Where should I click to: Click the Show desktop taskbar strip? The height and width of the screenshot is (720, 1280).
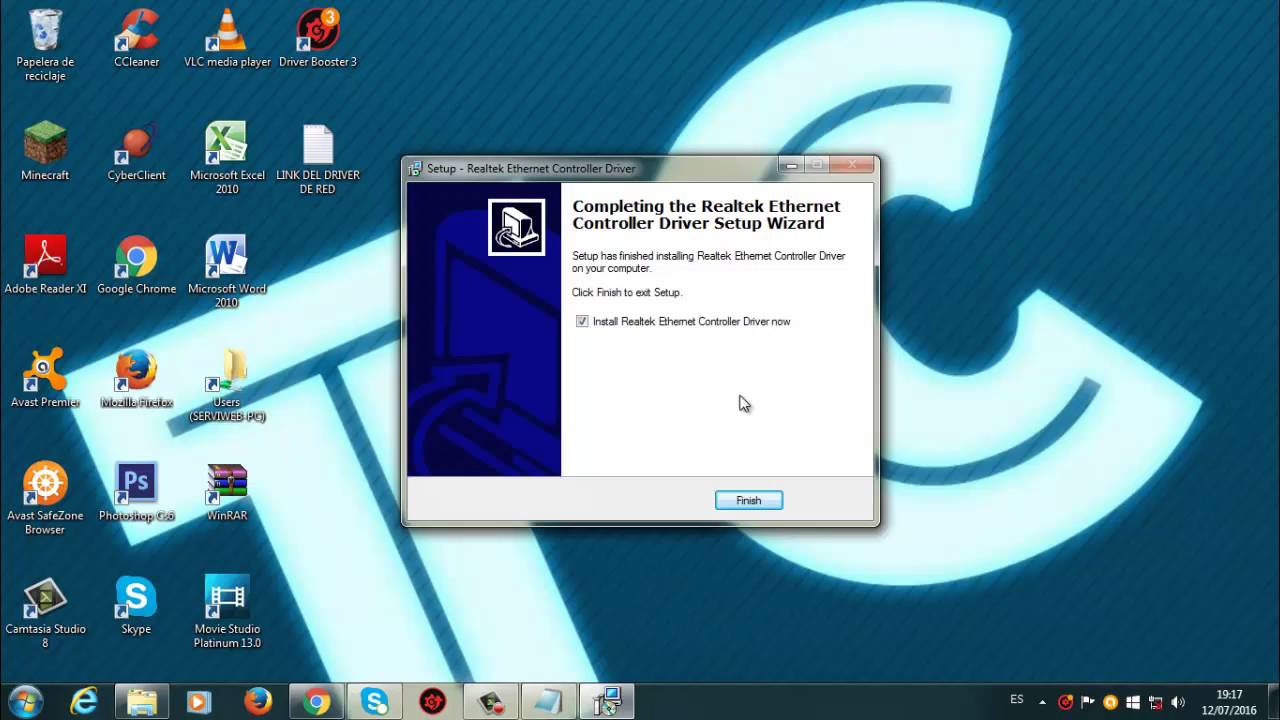pyautogui.click(x=1272, y=702)
